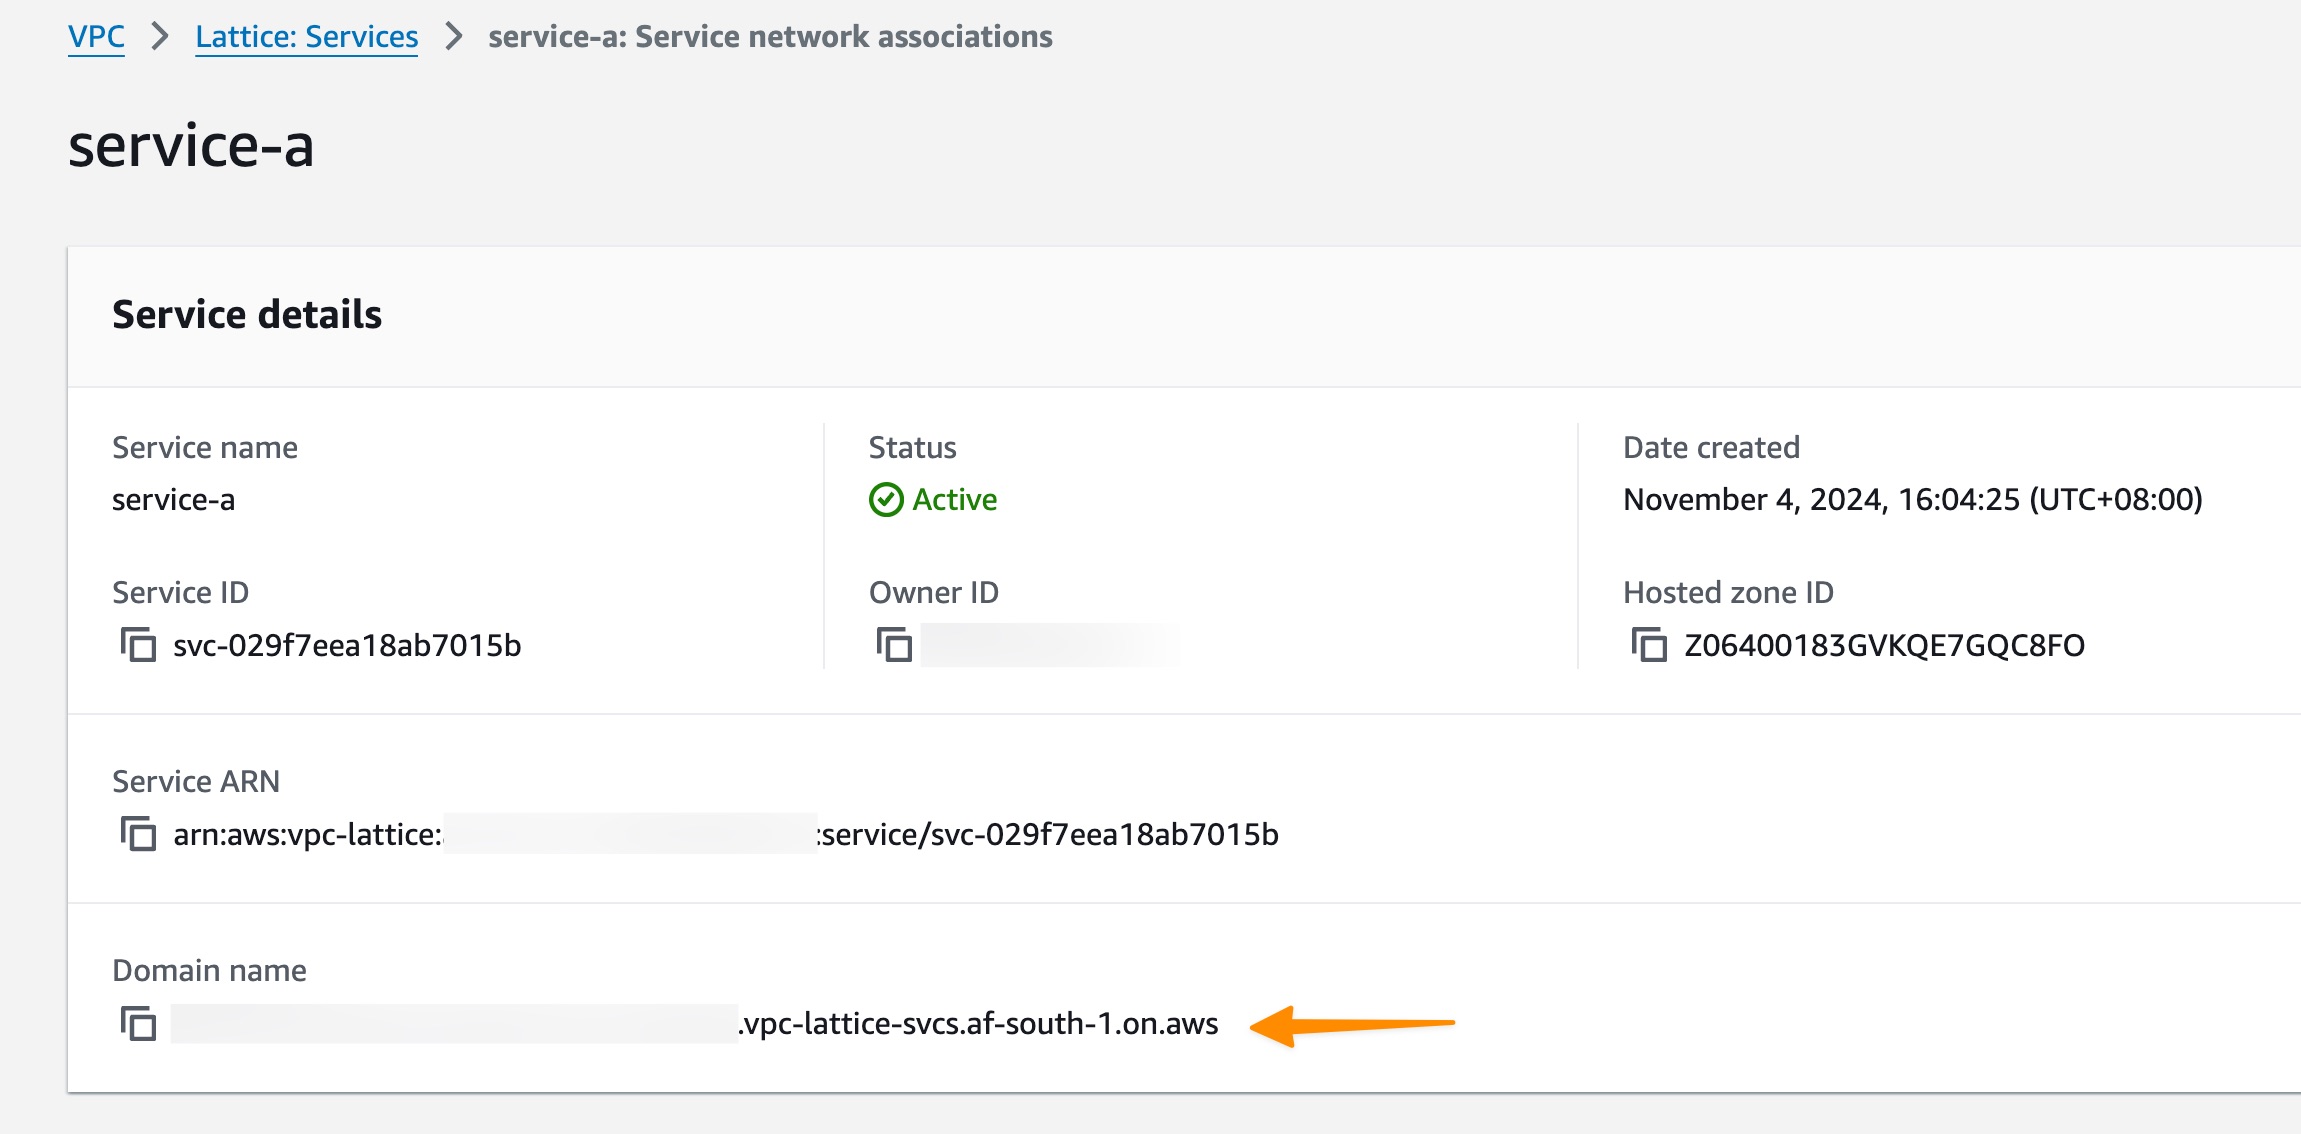
Task: Open the VPC breadcrumb link
Action: click(x=95, y=36)
